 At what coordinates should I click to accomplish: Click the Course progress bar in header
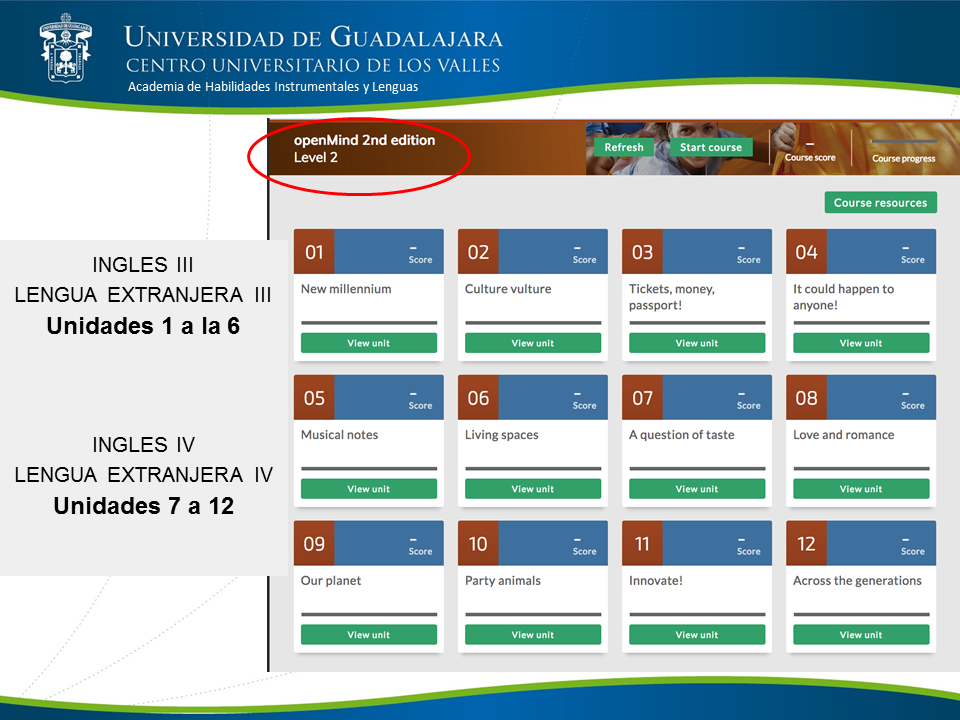[x=904, y=142]
